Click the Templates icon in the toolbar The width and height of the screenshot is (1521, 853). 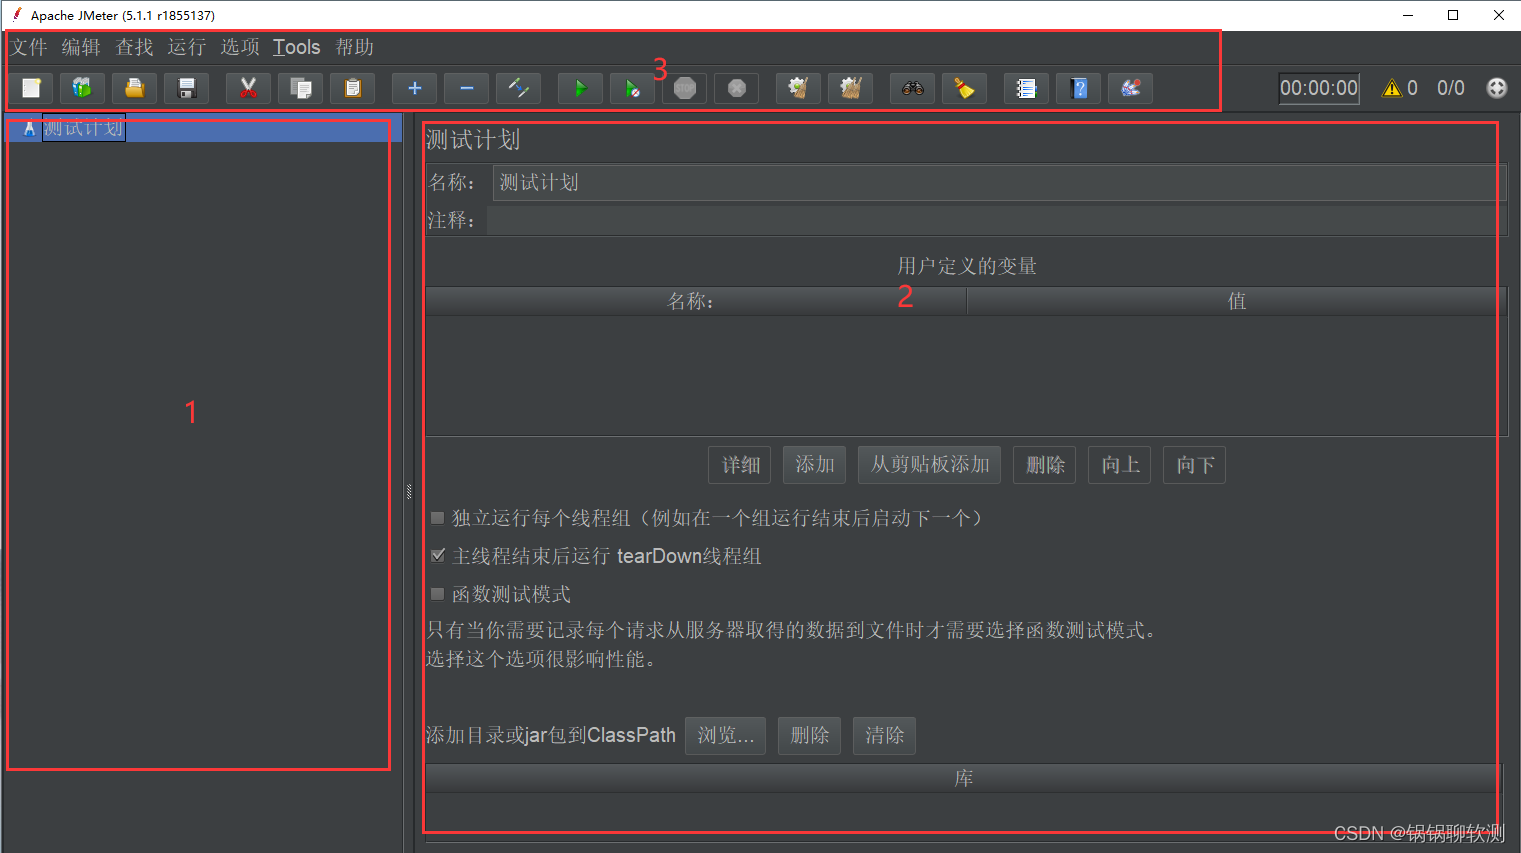(x=82, y=88)
